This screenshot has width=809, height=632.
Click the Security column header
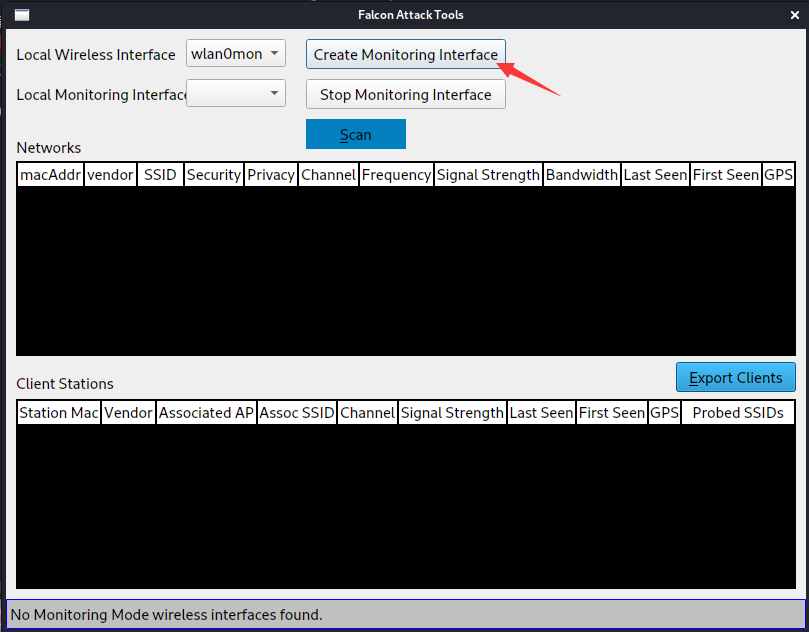pos(214,175)
